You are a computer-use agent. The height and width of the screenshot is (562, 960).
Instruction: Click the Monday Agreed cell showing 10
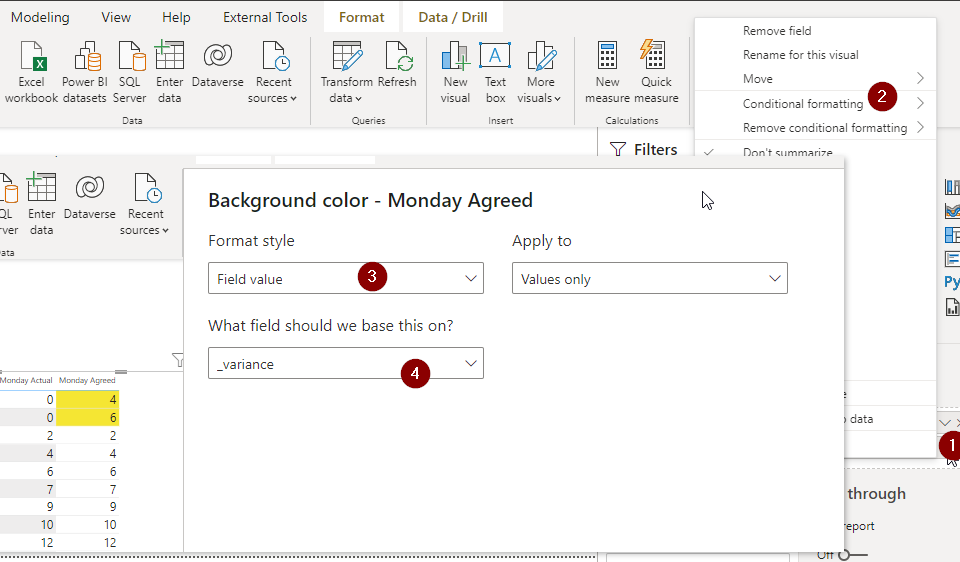point(88,525)
